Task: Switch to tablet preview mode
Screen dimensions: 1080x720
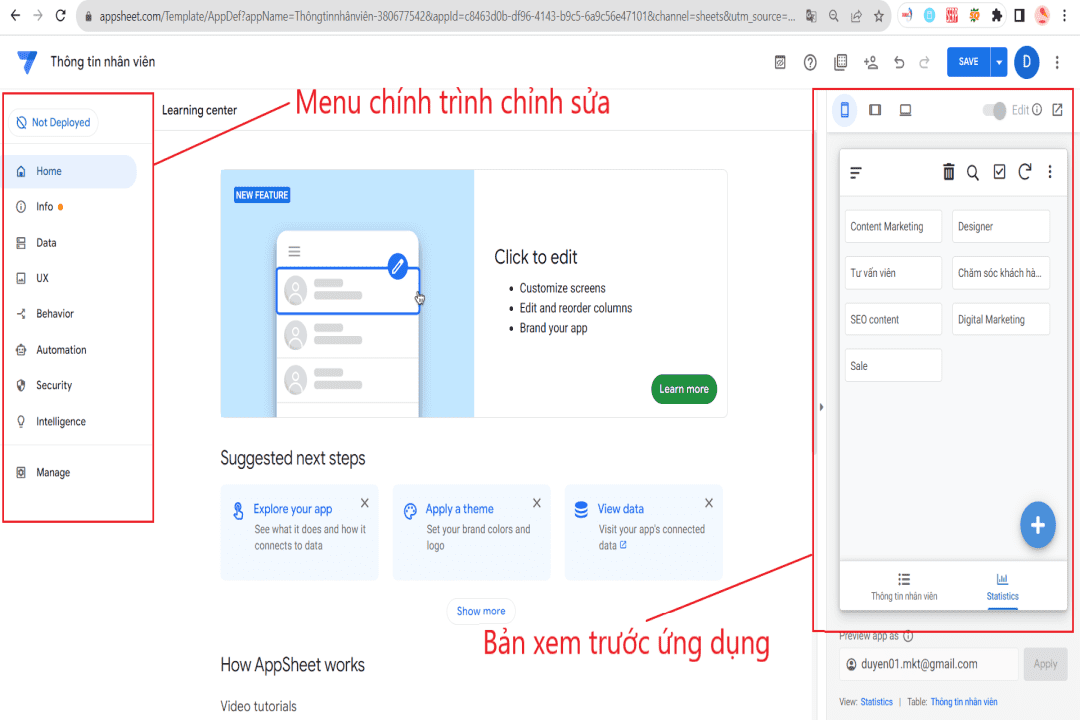Action: [875, 110]
